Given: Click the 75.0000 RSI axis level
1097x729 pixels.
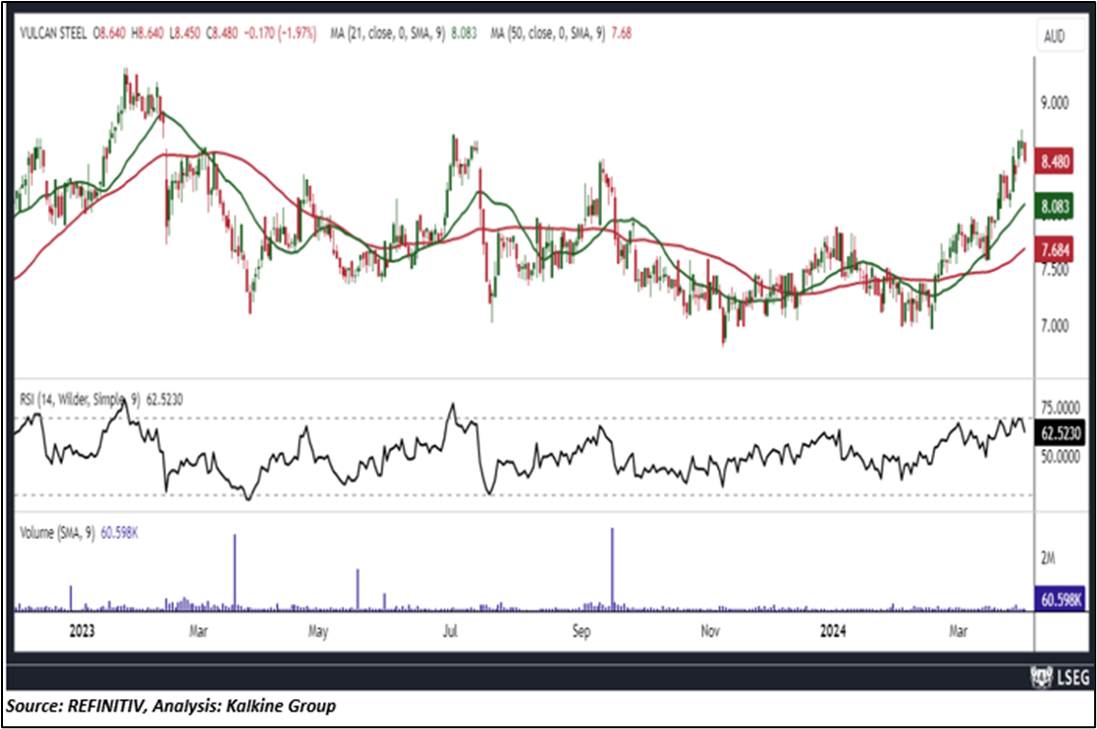Looking at the screenshot, I should pyautogui.click(x=1061, y=408).
